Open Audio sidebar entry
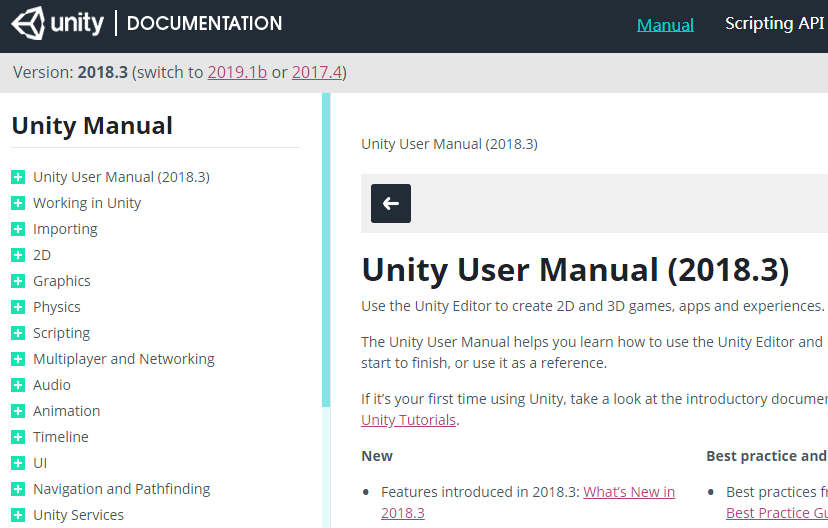Viewport: 828px width, 528px height. click(52, 385)
